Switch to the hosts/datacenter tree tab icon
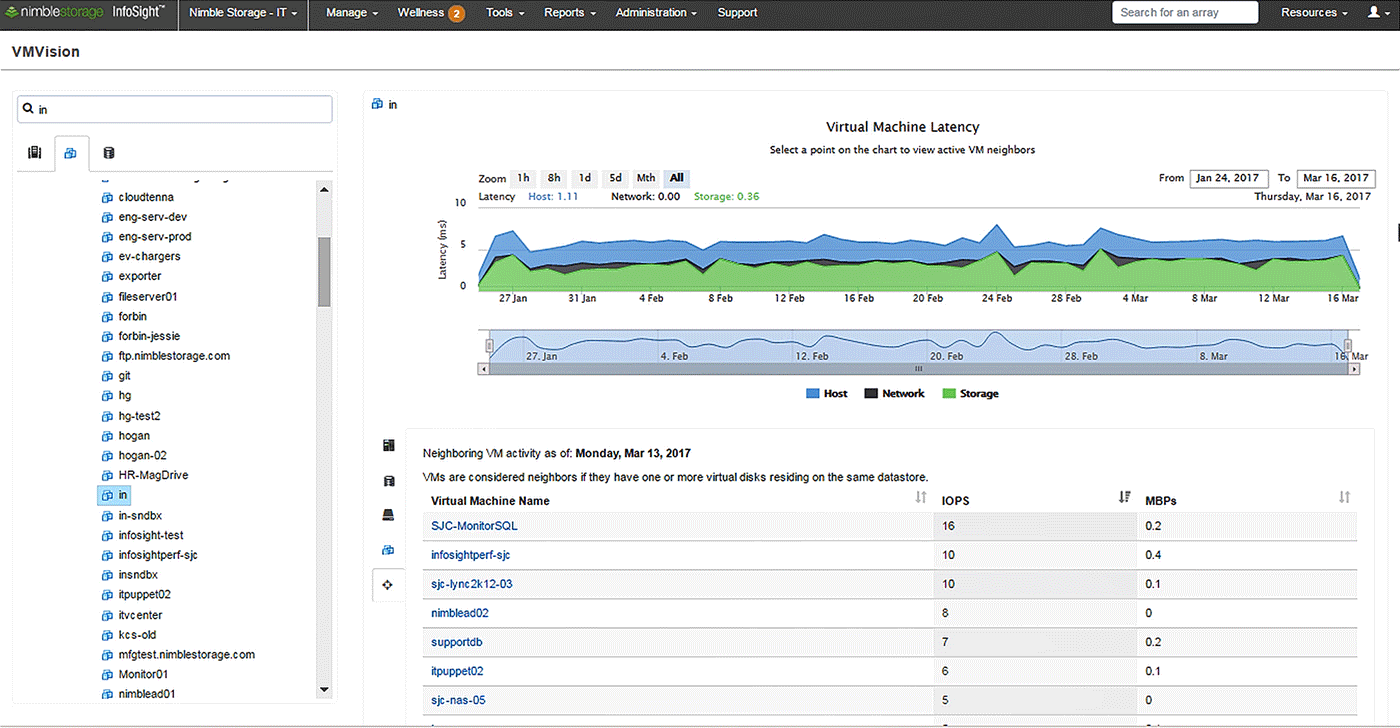 (35, 153)
